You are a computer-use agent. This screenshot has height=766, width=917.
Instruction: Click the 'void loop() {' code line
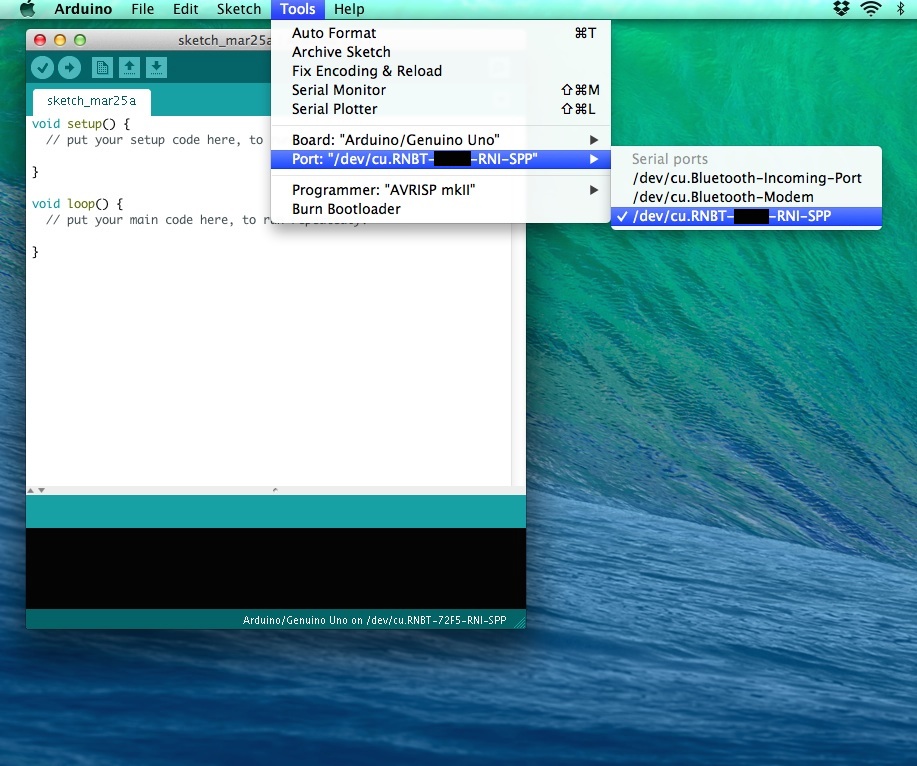(x=77, y=204)
